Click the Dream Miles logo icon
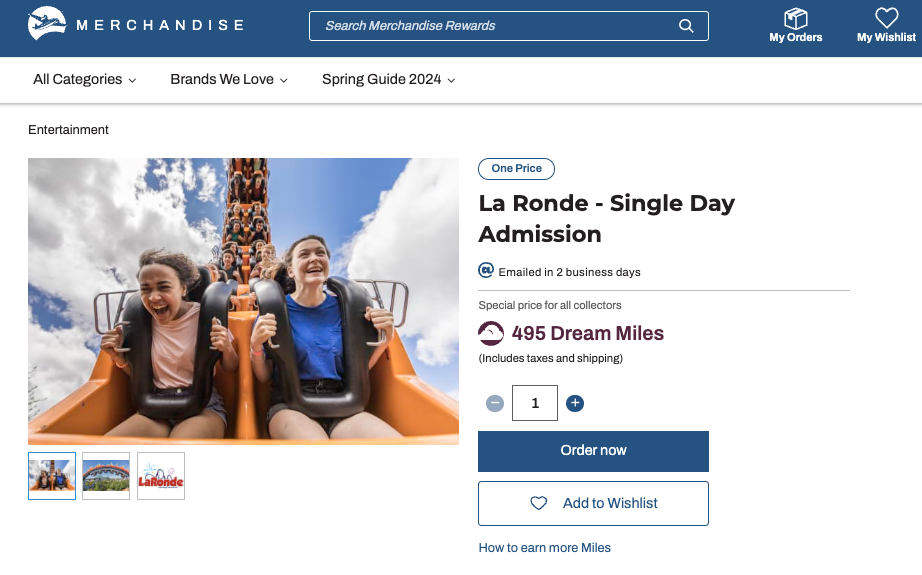This screenshot has width=922, height=575. pos(491,333)
